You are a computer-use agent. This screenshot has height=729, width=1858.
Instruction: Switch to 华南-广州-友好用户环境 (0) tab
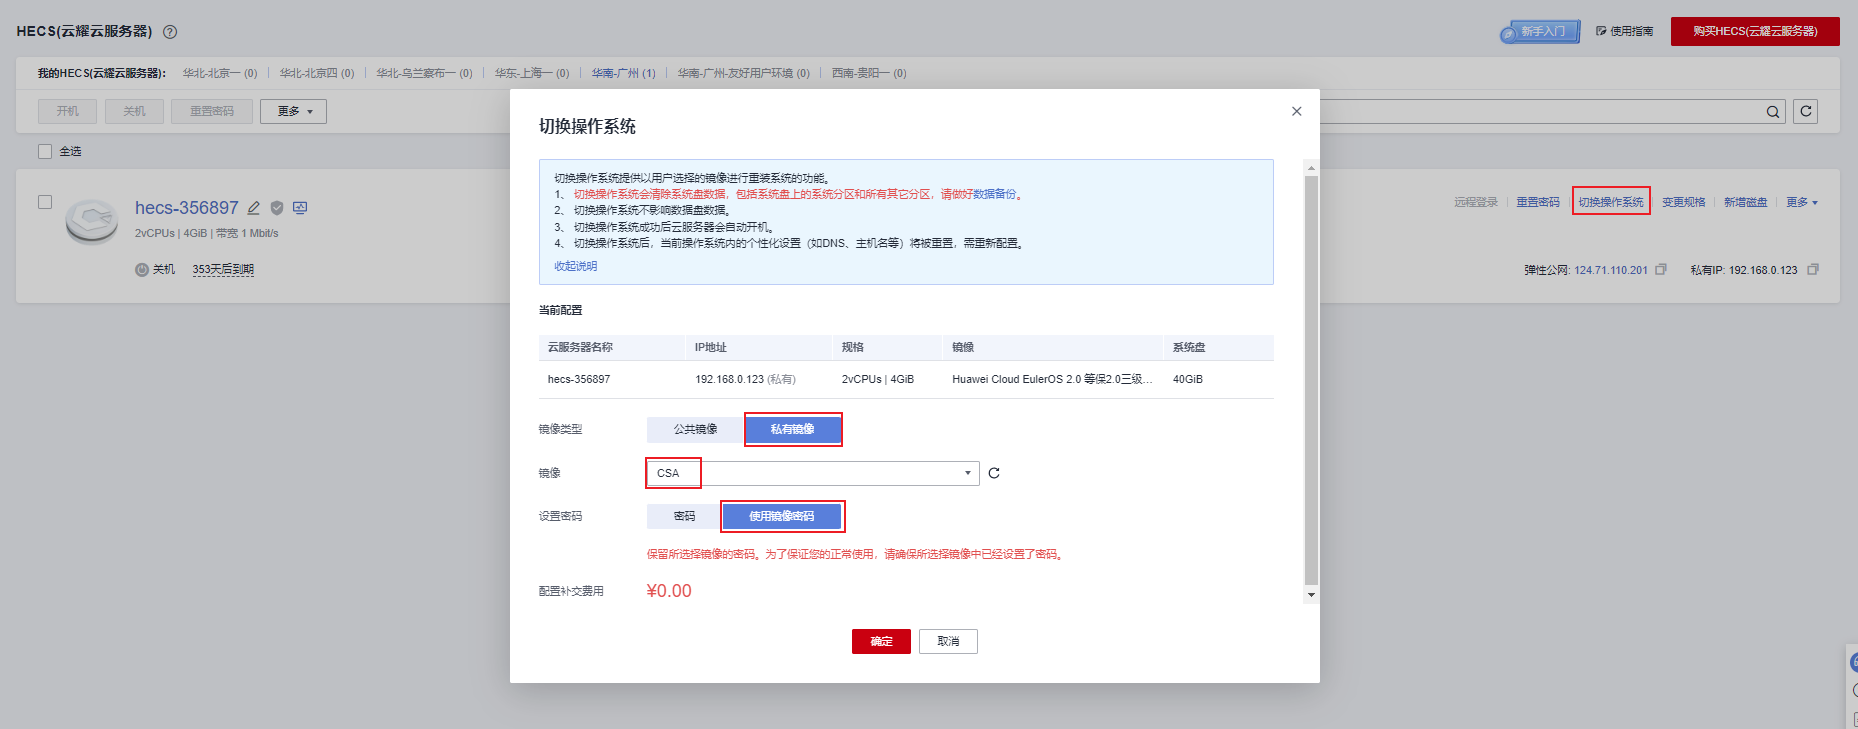click(x=744, y=73)
